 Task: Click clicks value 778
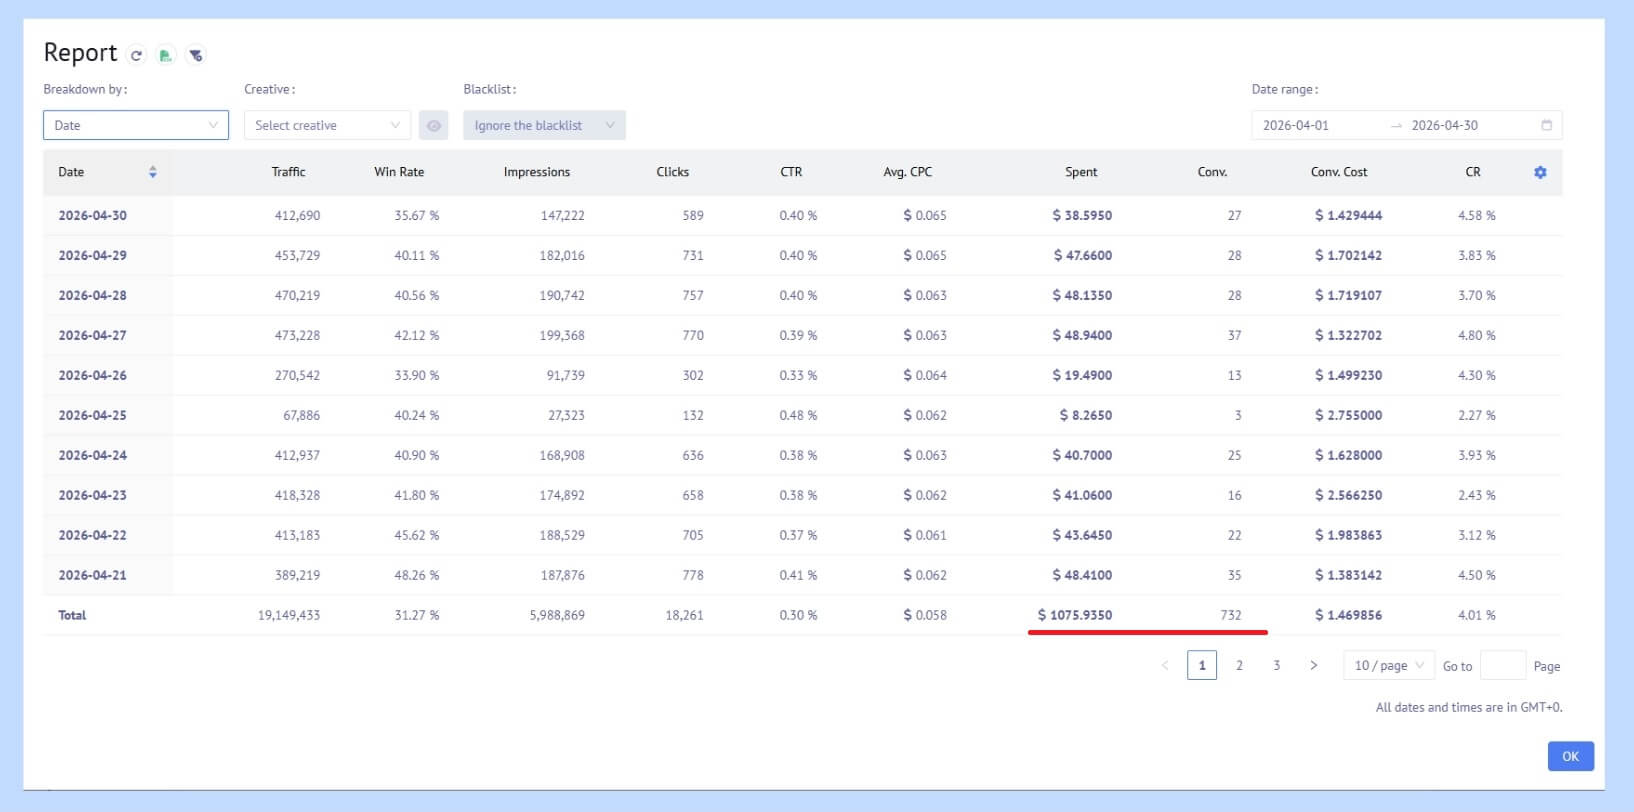693,575
